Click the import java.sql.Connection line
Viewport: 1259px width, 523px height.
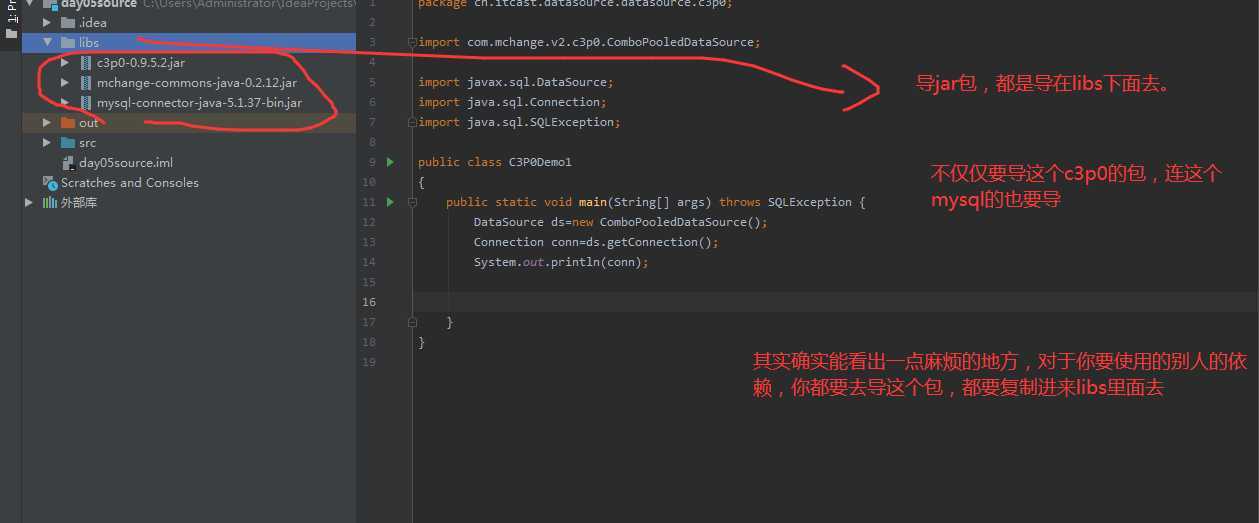tap(512, 102)
